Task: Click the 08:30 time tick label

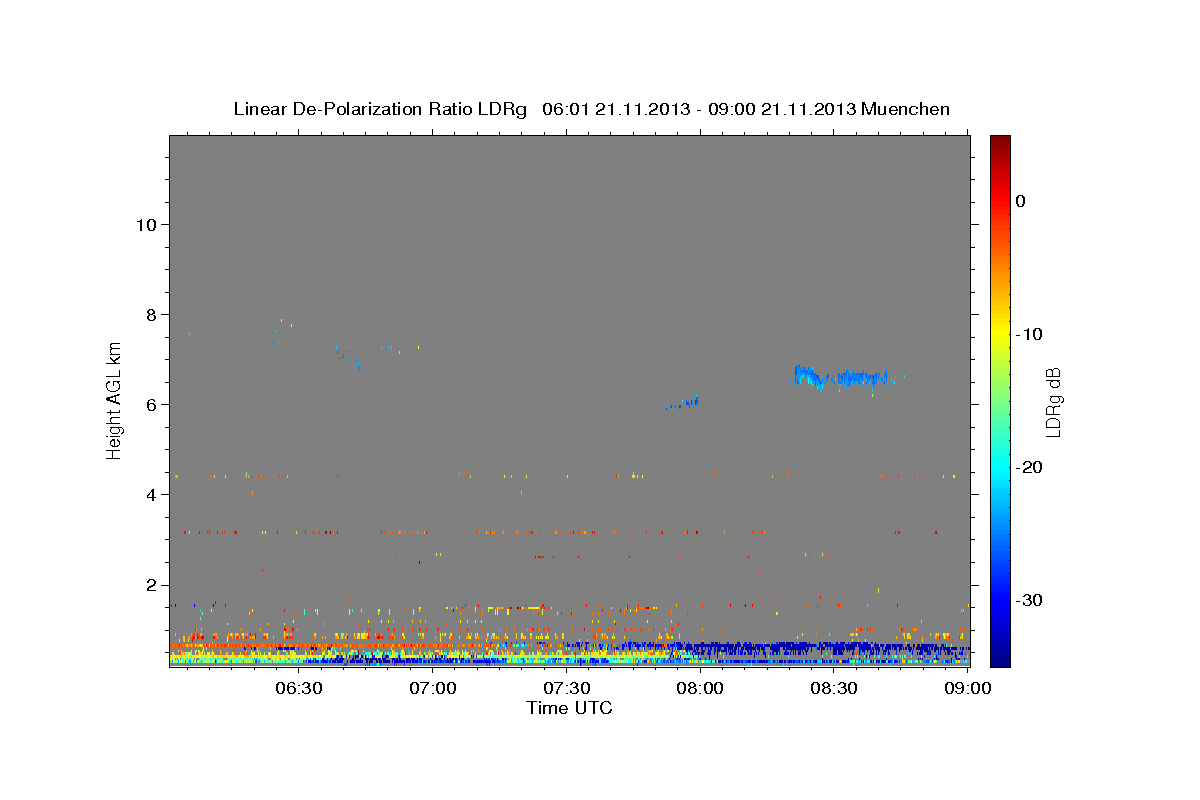Action: 834,688
